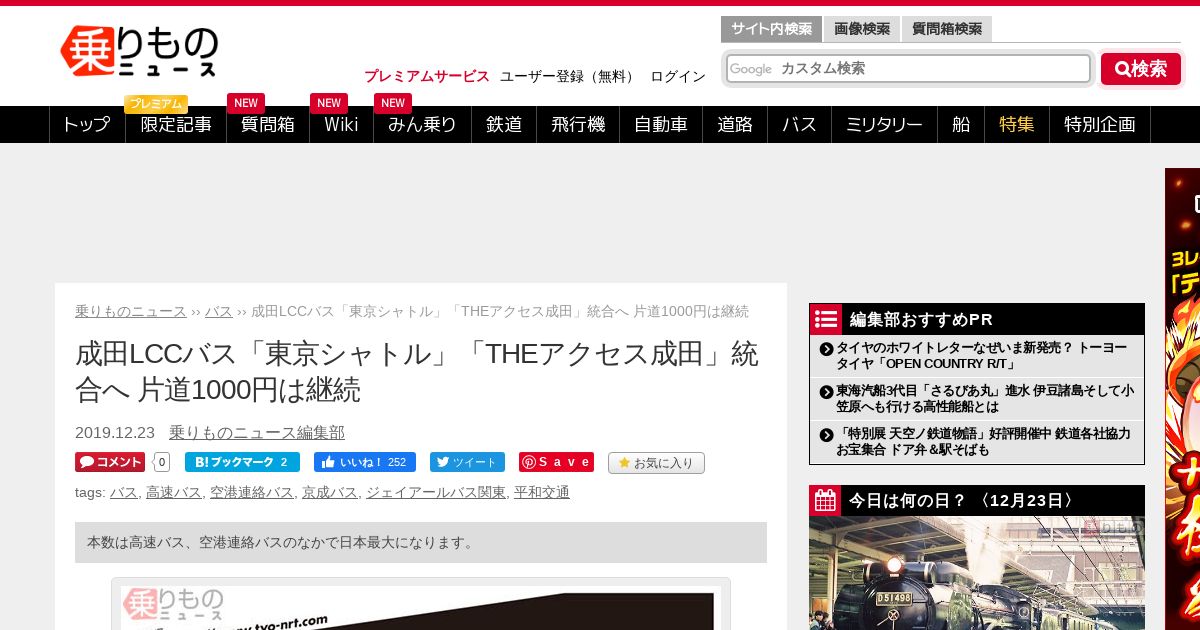Open the ジェイアールバス関東 tag link
The width and height of the screenshot is (1200, 630).
pos(436,492)
